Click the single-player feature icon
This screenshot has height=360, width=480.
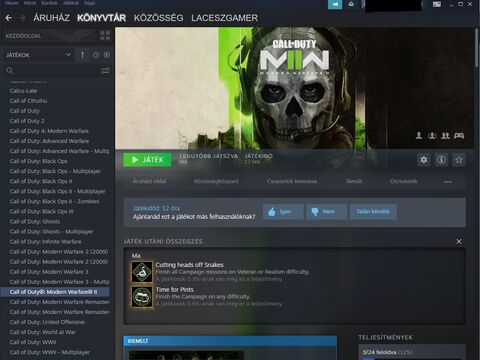pyautogui.click(x=419, y=135)
